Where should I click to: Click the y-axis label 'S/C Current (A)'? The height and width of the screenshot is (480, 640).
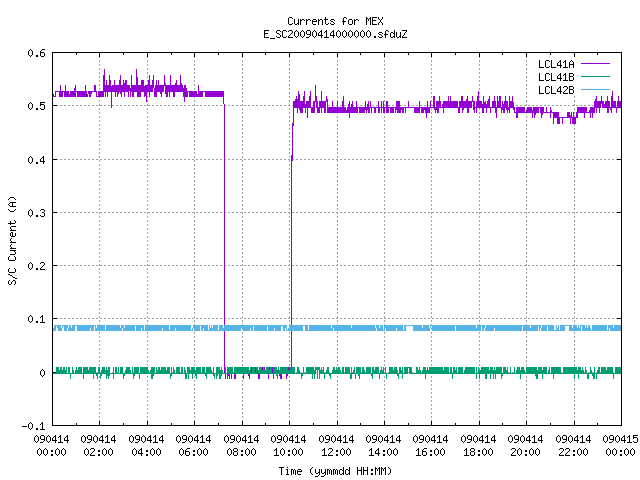click(12, 240)
